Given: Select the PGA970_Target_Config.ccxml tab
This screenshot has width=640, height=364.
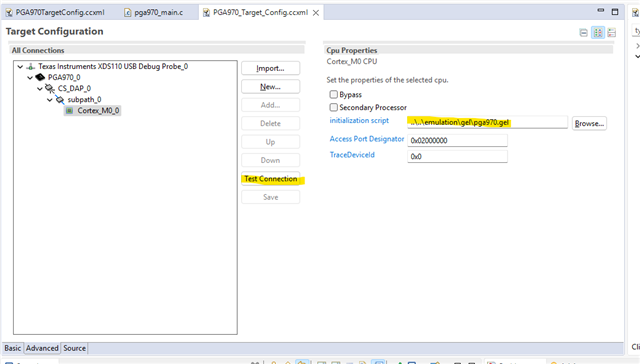Looking at the screenshot, I should click(260, 13).
